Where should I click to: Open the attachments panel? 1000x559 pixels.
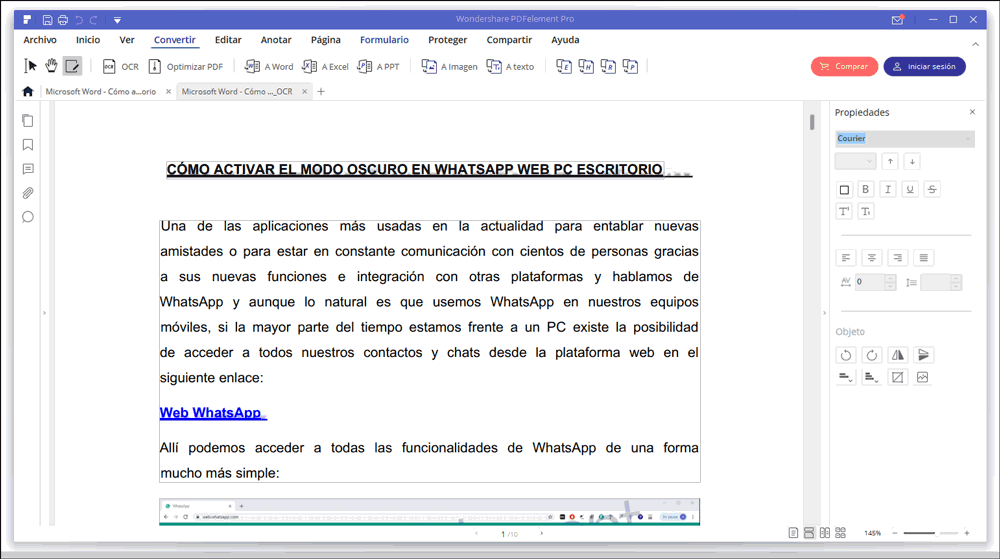click(x=27, y=192)
